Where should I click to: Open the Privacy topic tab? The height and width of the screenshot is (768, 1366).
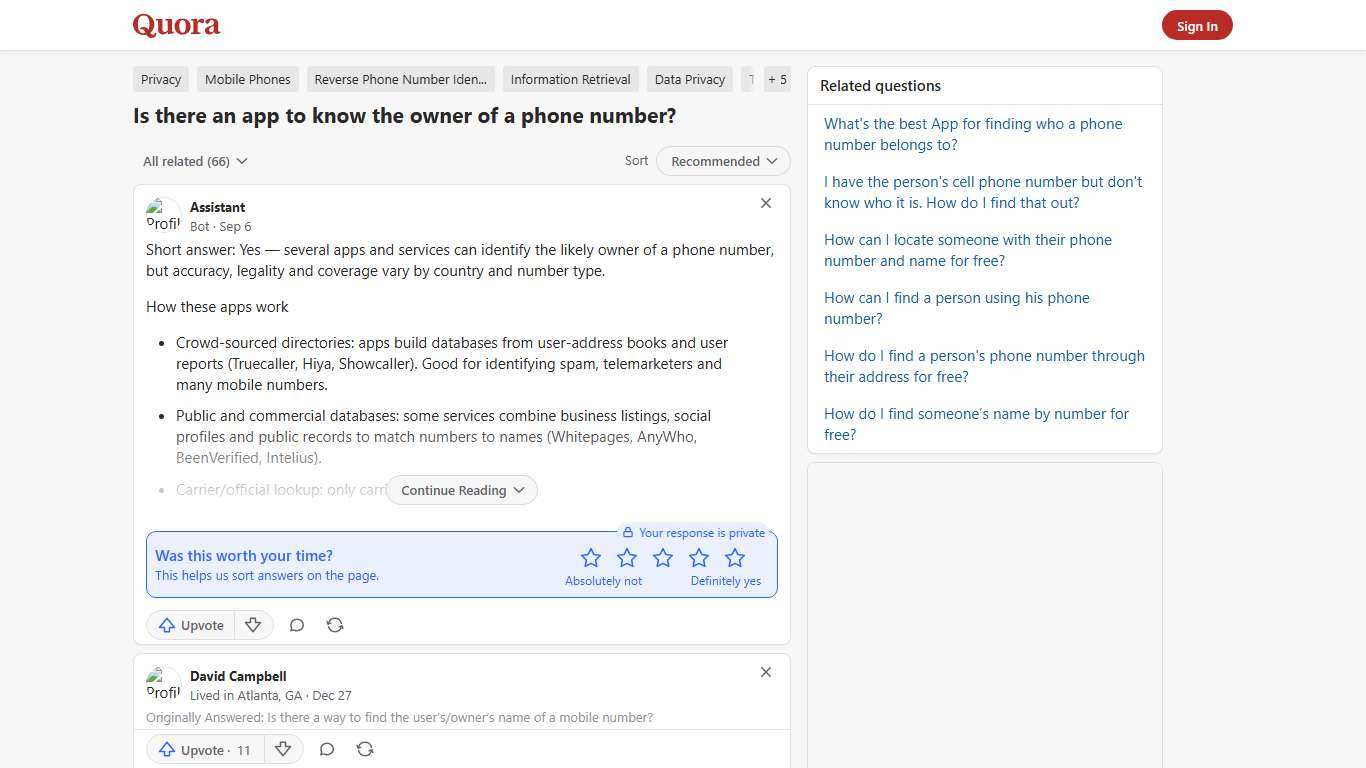160,79
